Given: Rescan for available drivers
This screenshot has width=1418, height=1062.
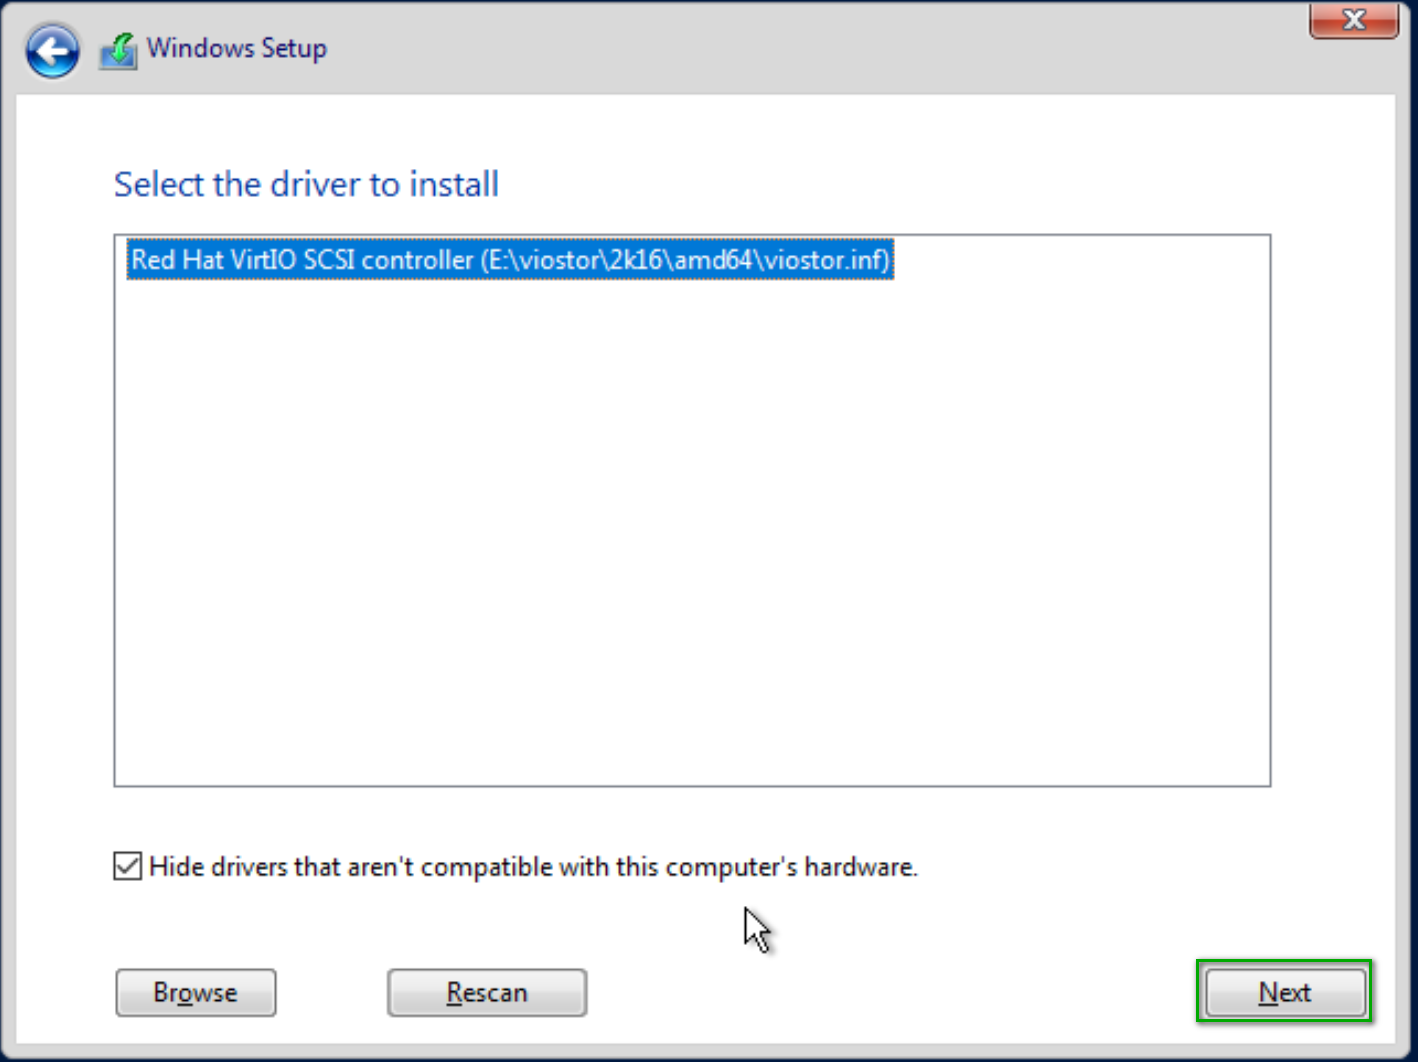Looking at the screenshot, I should click(x=487, y=993).
